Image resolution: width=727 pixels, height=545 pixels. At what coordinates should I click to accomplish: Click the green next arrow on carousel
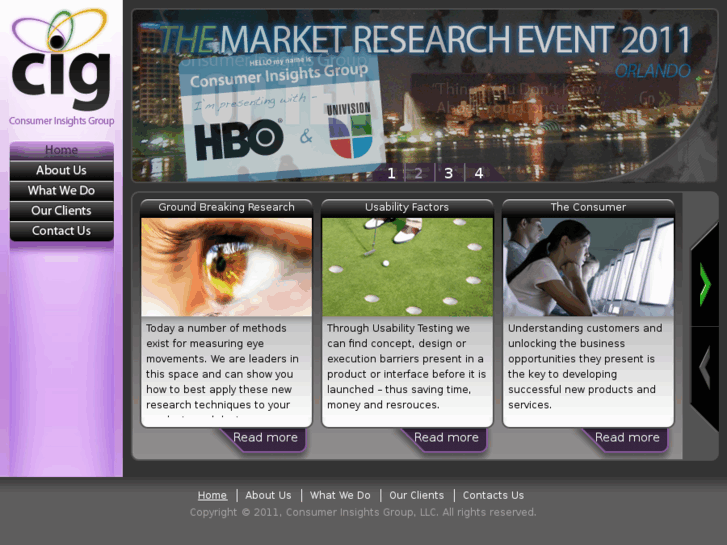coord(705,285)
